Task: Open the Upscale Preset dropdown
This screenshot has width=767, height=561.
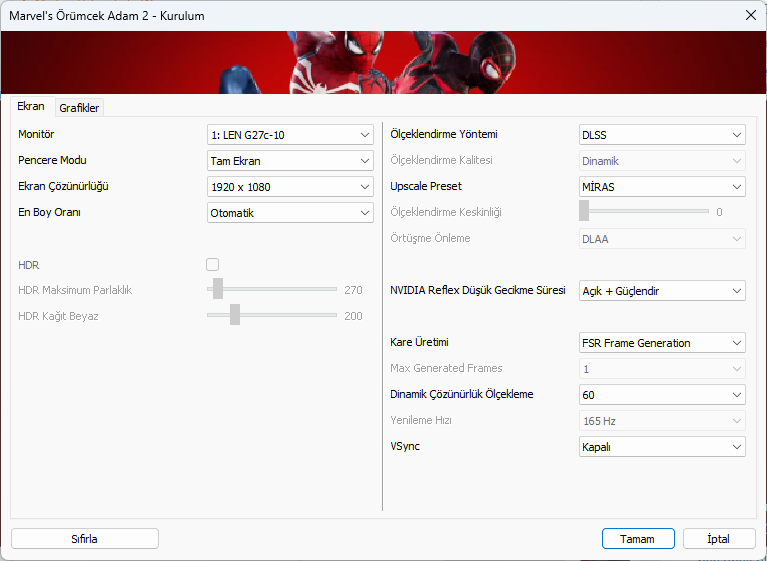Action: [662, 187]
